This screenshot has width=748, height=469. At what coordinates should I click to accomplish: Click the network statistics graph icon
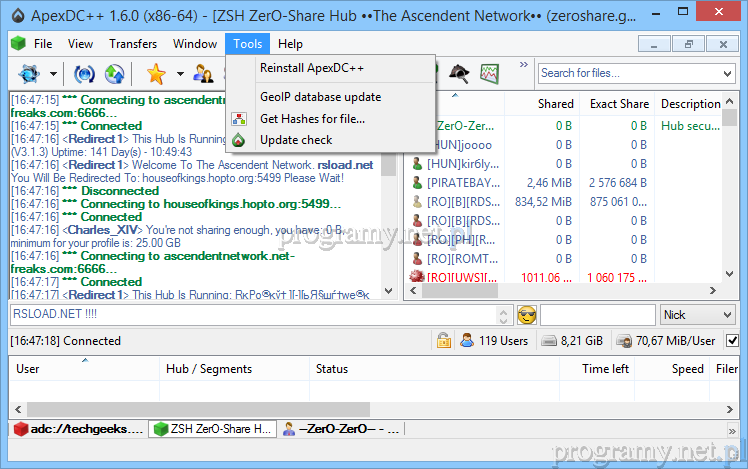(489, 73)
